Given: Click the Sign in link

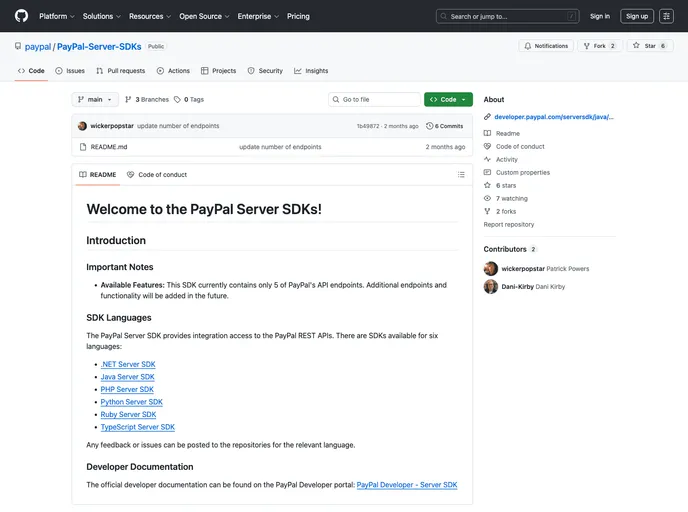Looking at the screenshot, I should point(599,16).
